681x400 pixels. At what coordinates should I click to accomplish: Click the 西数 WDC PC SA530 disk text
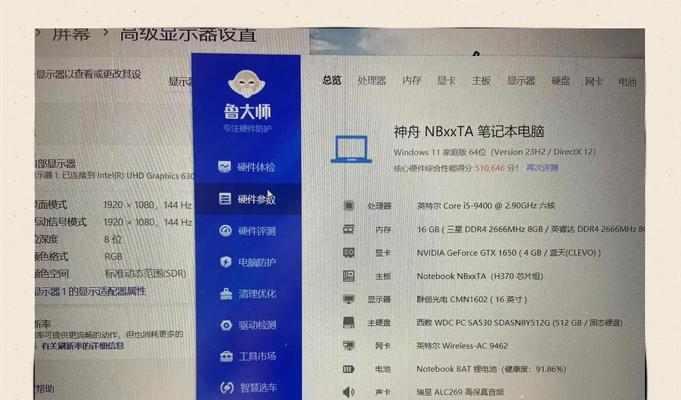[520, 322]
